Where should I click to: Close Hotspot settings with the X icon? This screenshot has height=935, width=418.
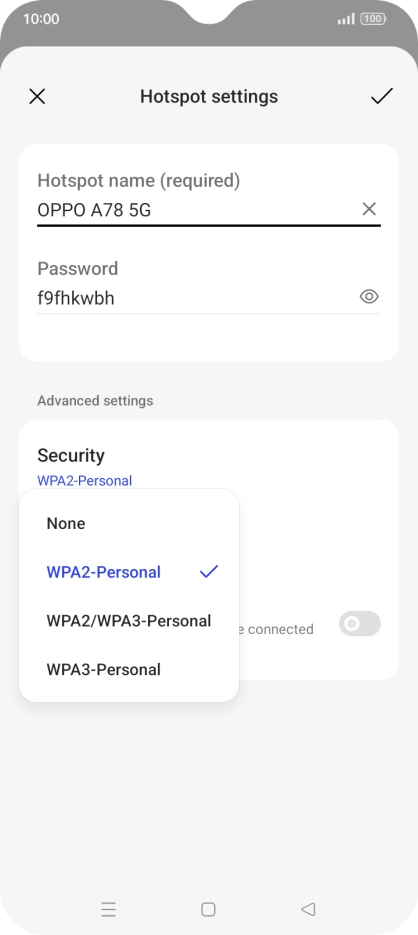pos(37,97)
